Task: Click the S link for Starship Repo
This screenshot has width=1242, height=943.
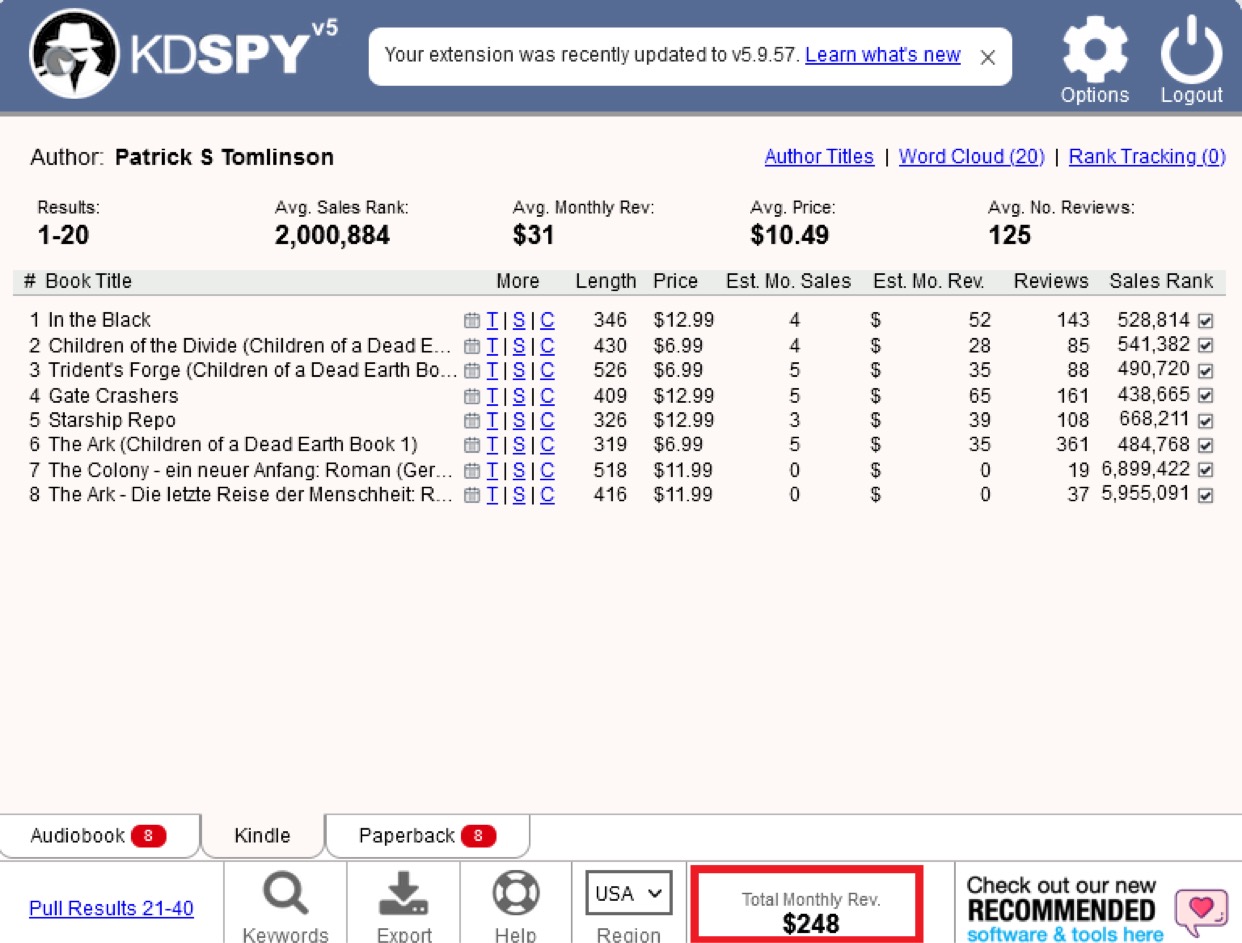Action: [x=519, y=420]
